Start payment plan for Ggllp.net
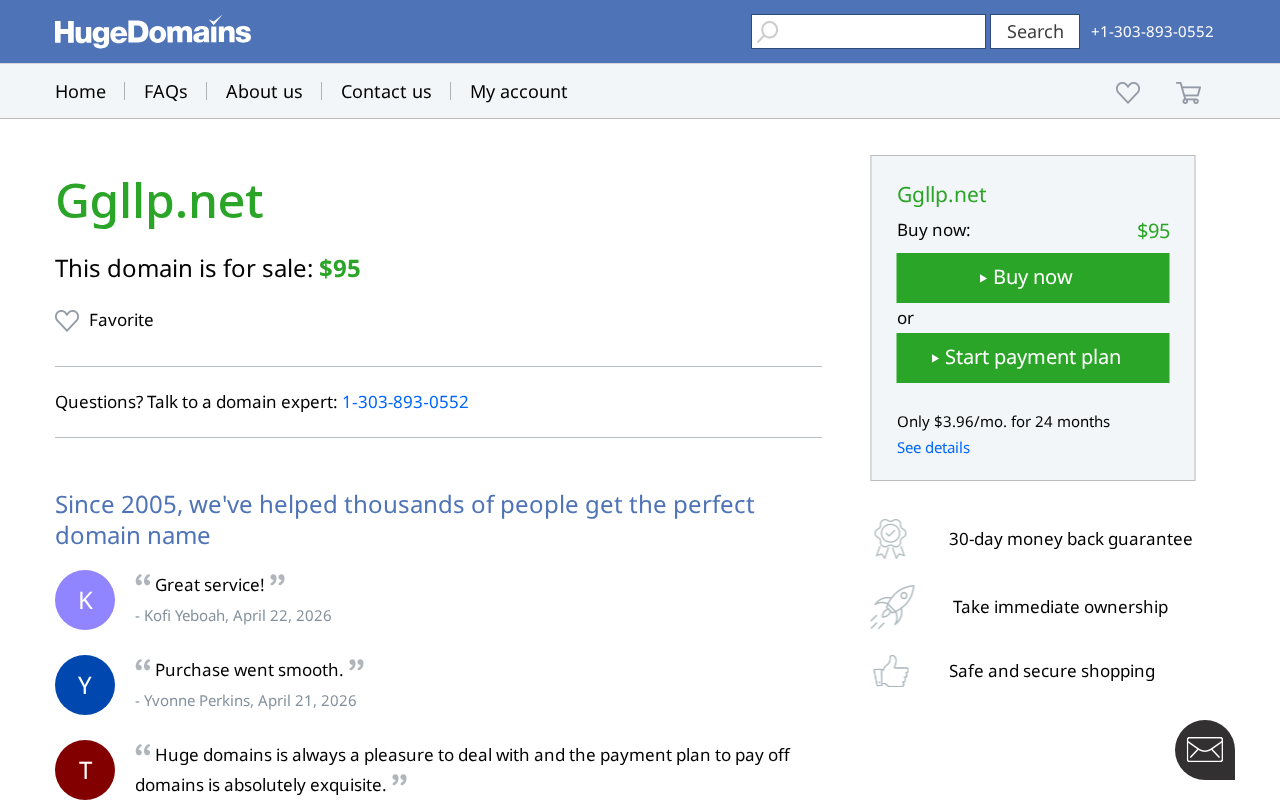1280x800 pixels. pos(1033,358)
